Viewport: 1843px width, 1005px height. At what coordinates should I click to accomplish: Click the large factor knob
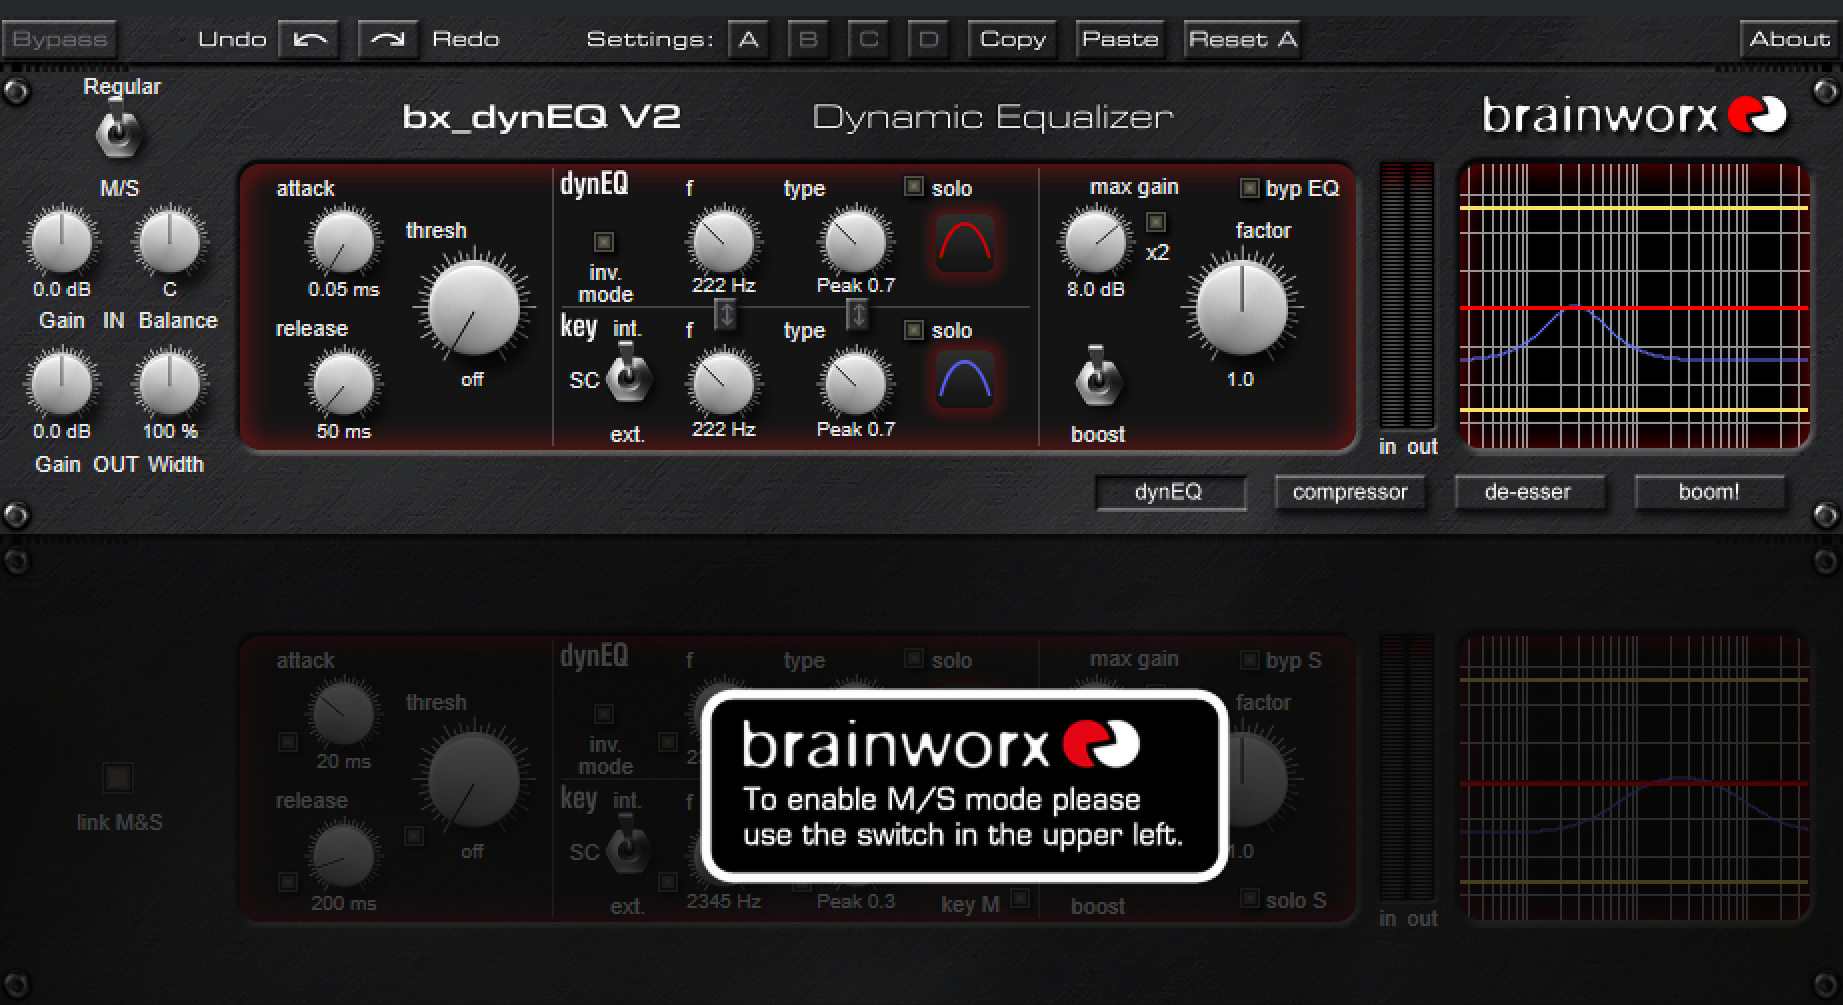click(x=1242, y=308)
